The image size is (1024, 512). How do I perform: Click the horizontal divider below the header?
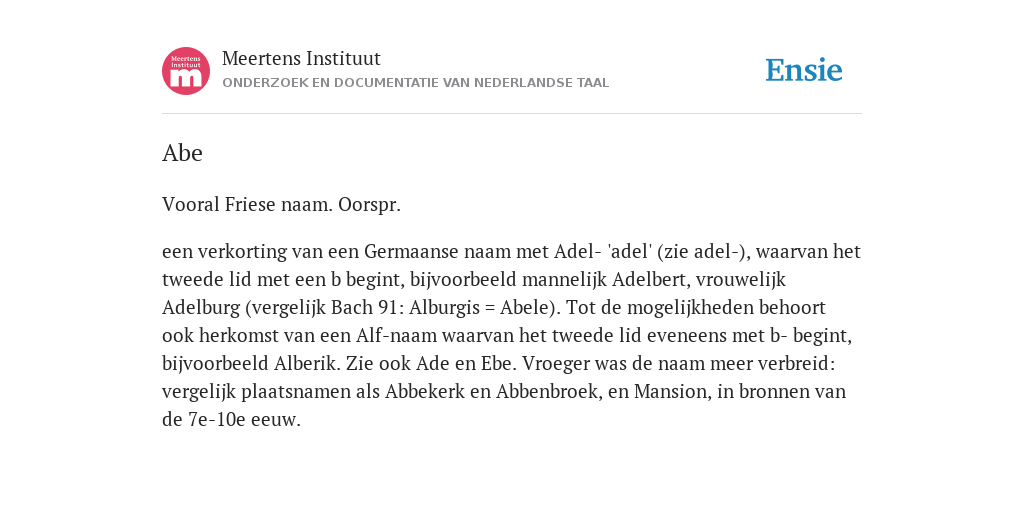click(x=512, y=114)
